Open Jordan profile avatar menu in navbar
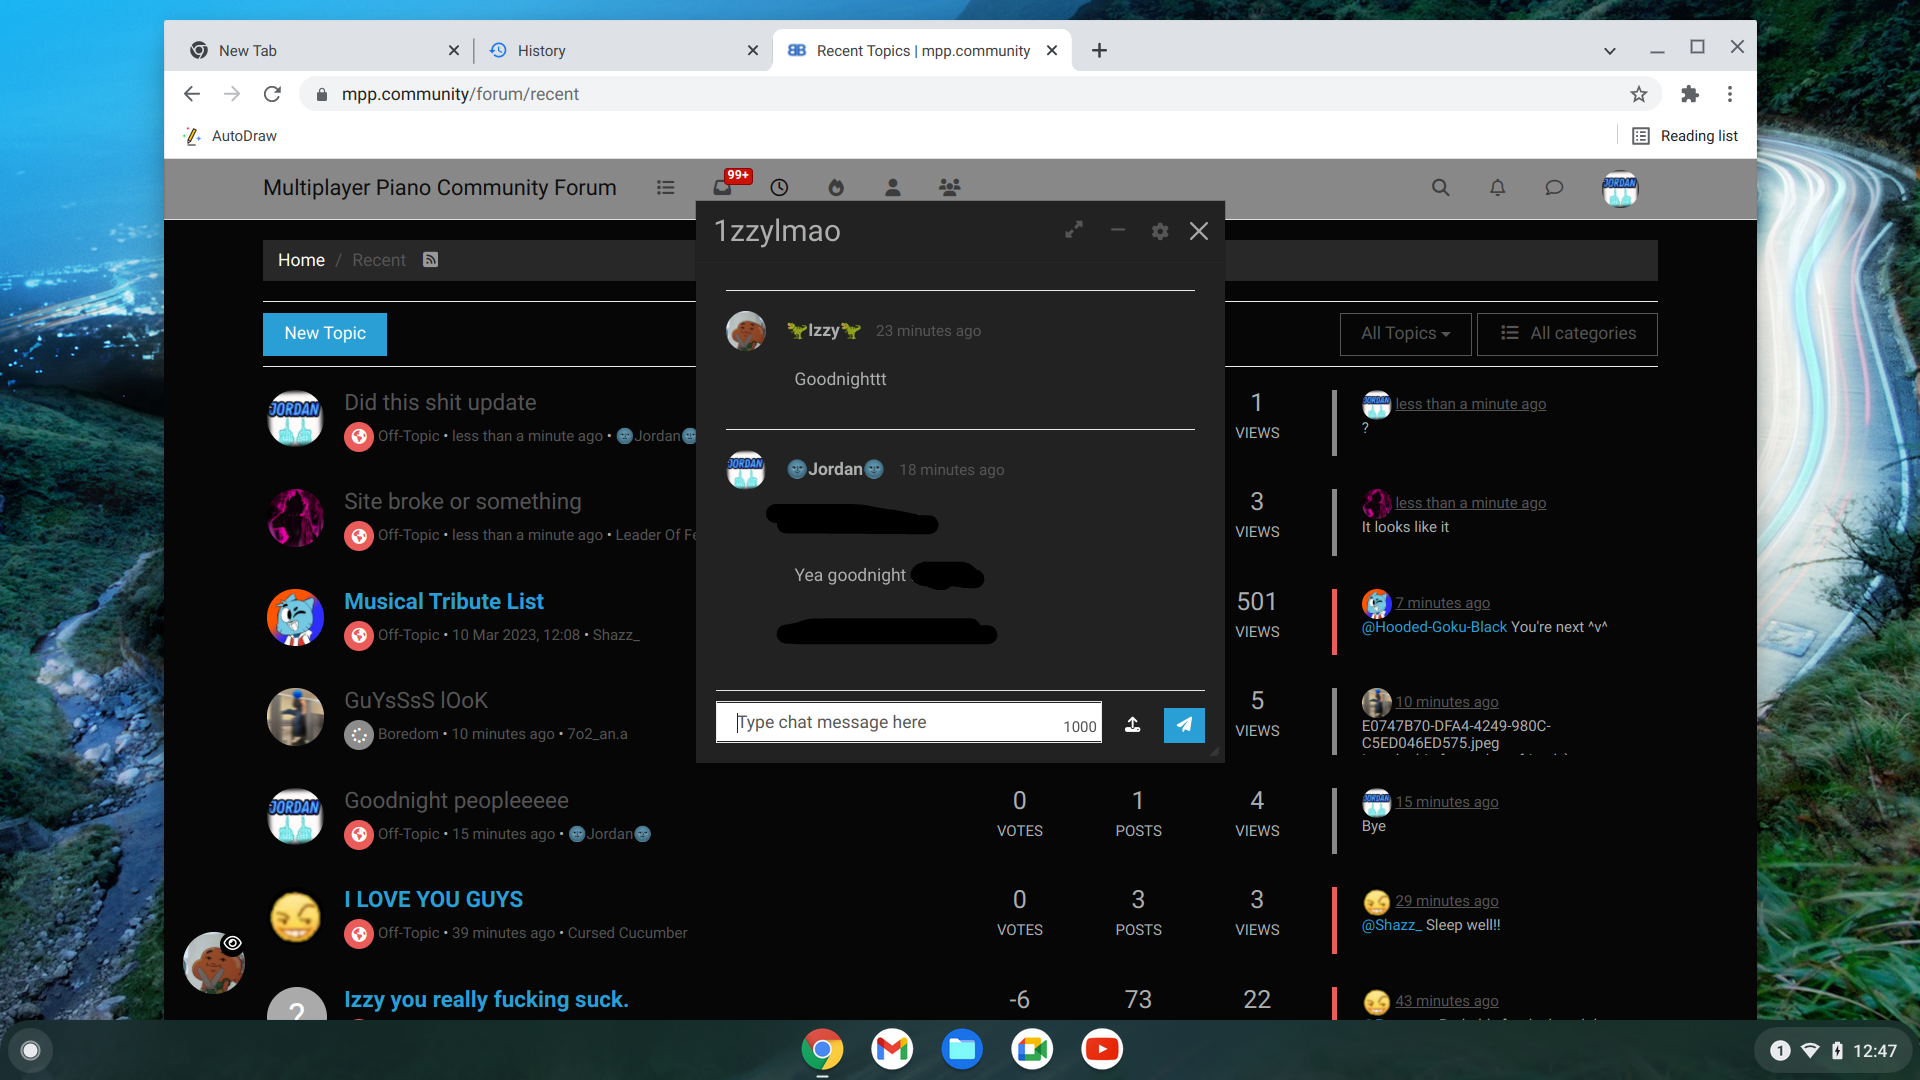The height and width of the screenshot is (1080, 1920). [x=1620, y=189]
